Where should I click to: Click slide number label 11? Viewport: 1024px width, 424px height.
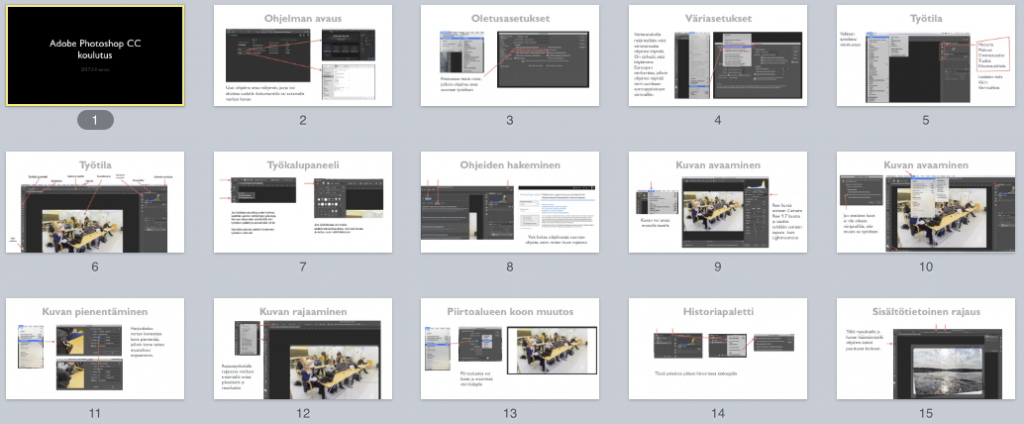tap(95, 414)
